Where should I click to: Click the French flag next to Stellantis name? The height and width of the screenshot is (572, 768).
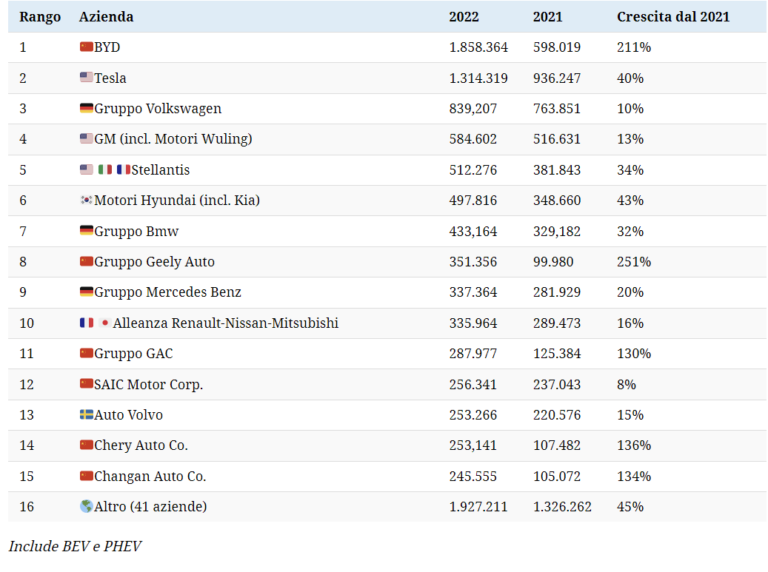(123, 169)
